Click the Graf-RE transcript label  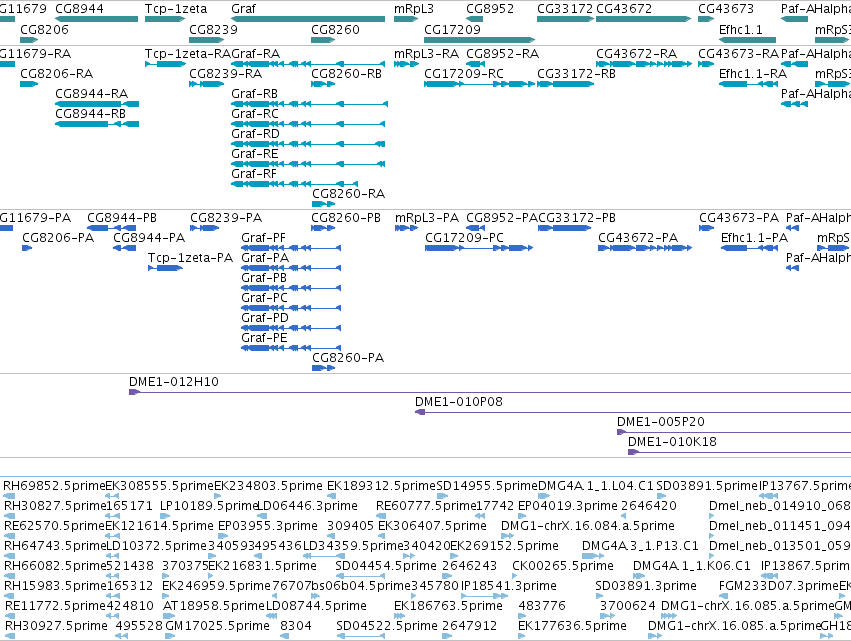pos(255,154)
